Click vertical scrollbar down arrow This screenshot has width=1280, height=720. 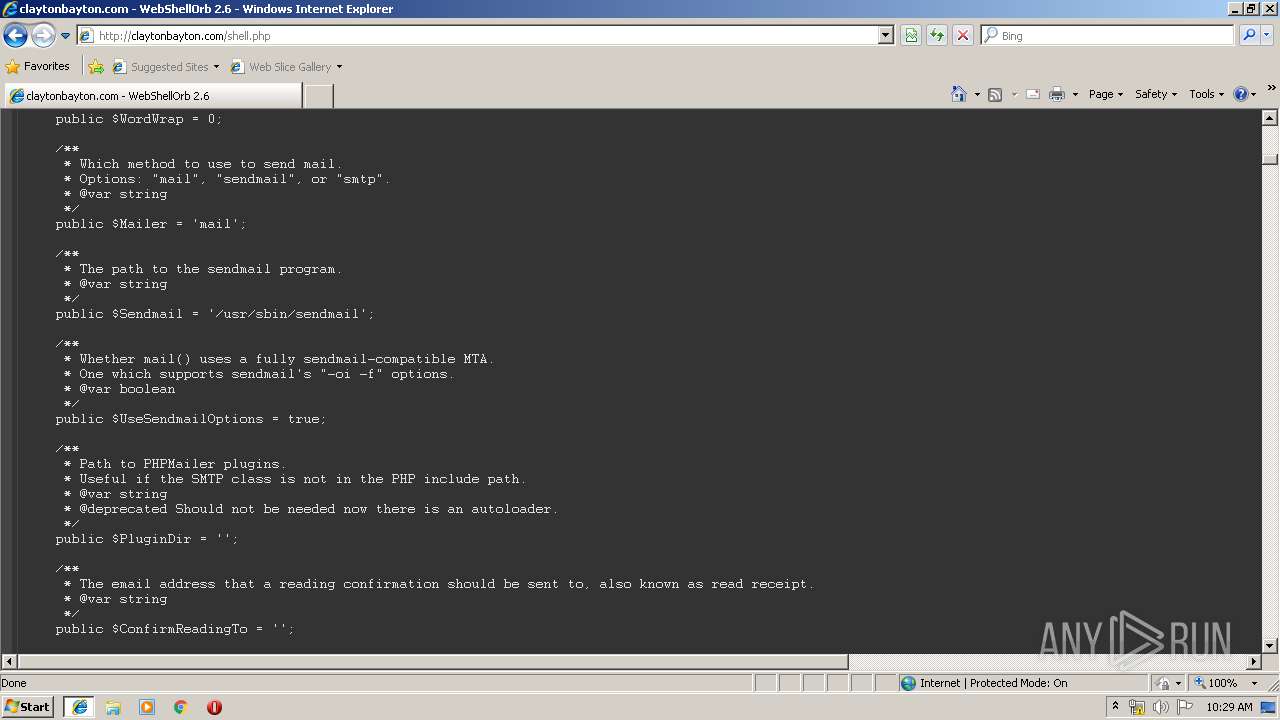pos(1270,646)
